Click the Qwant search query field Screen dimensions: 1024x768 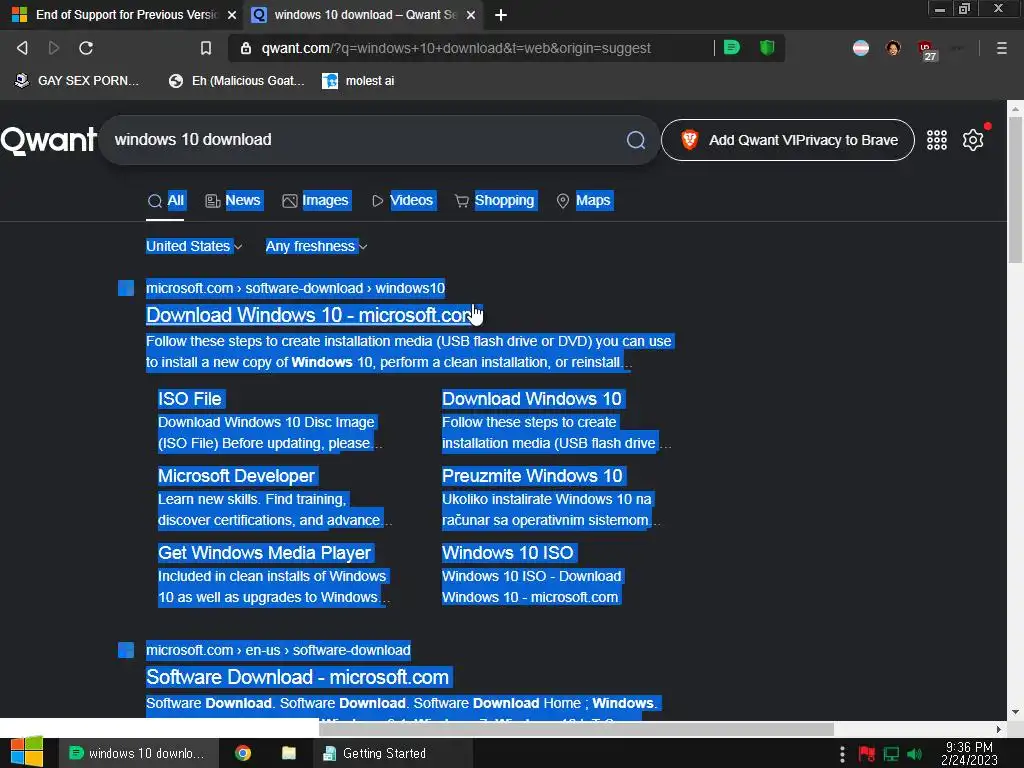point(366,140)
